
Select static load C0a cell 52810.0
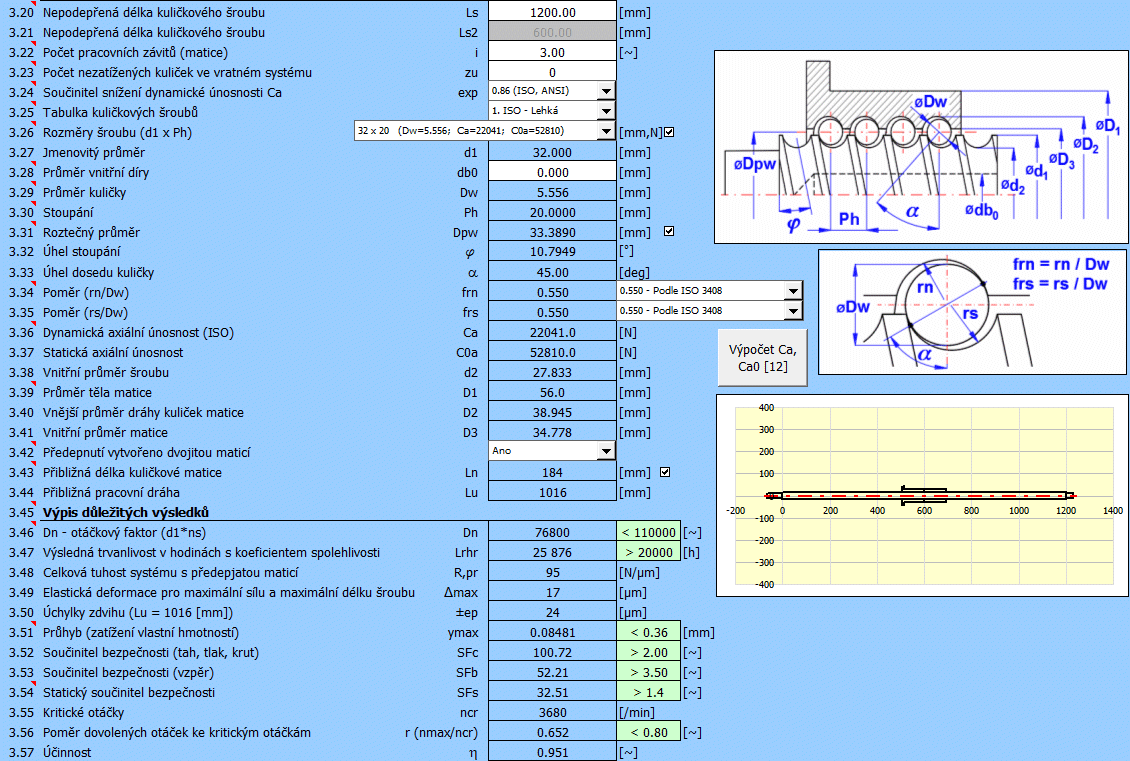[x=553, y=352]
